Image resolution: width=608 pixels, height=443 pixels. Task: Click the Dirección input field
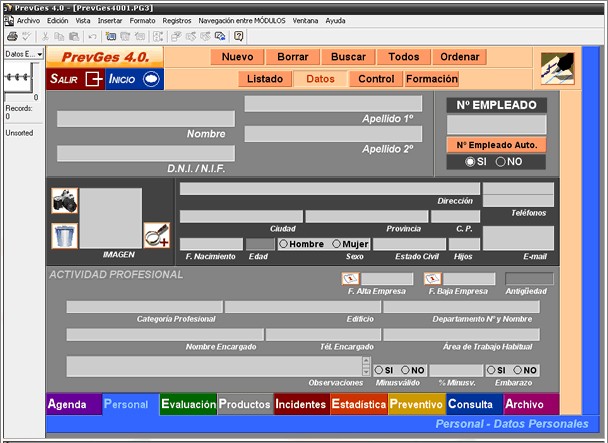(330, 189)
